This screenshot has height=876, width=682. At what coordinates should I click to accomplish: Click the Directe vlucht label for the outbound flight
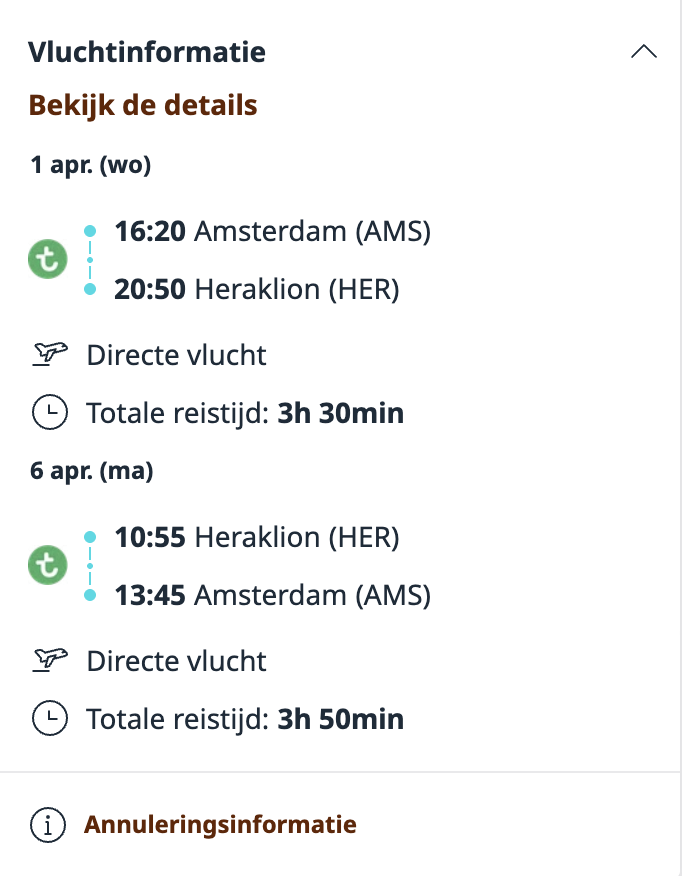[x=176, y=354]
